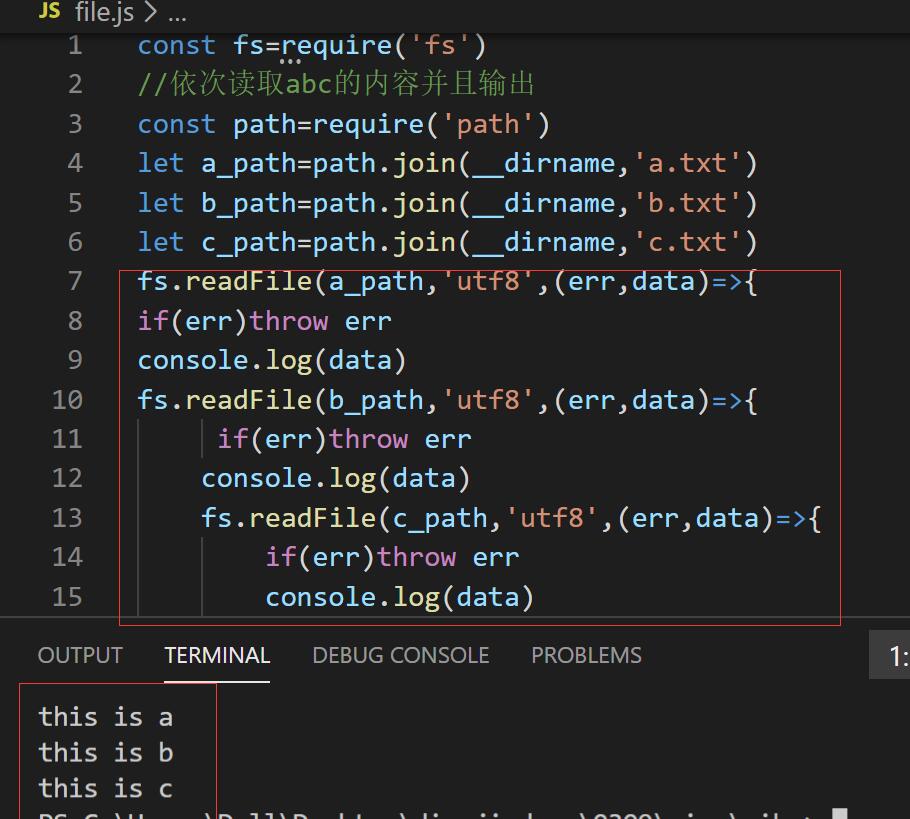Click the a_path variable declaration on line 4
This screenshot has width=910, height=819.
point(249,164)
